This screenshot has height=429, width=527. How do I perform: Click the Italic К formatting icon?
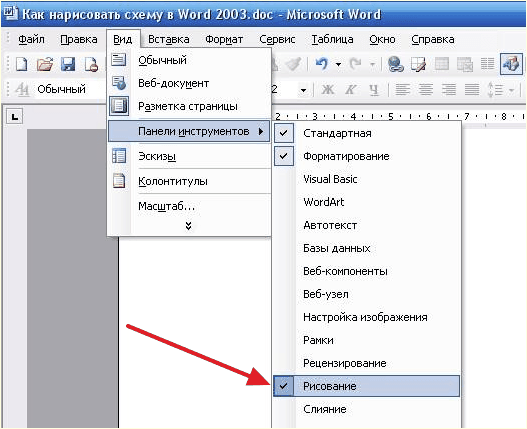coord(351,89)
